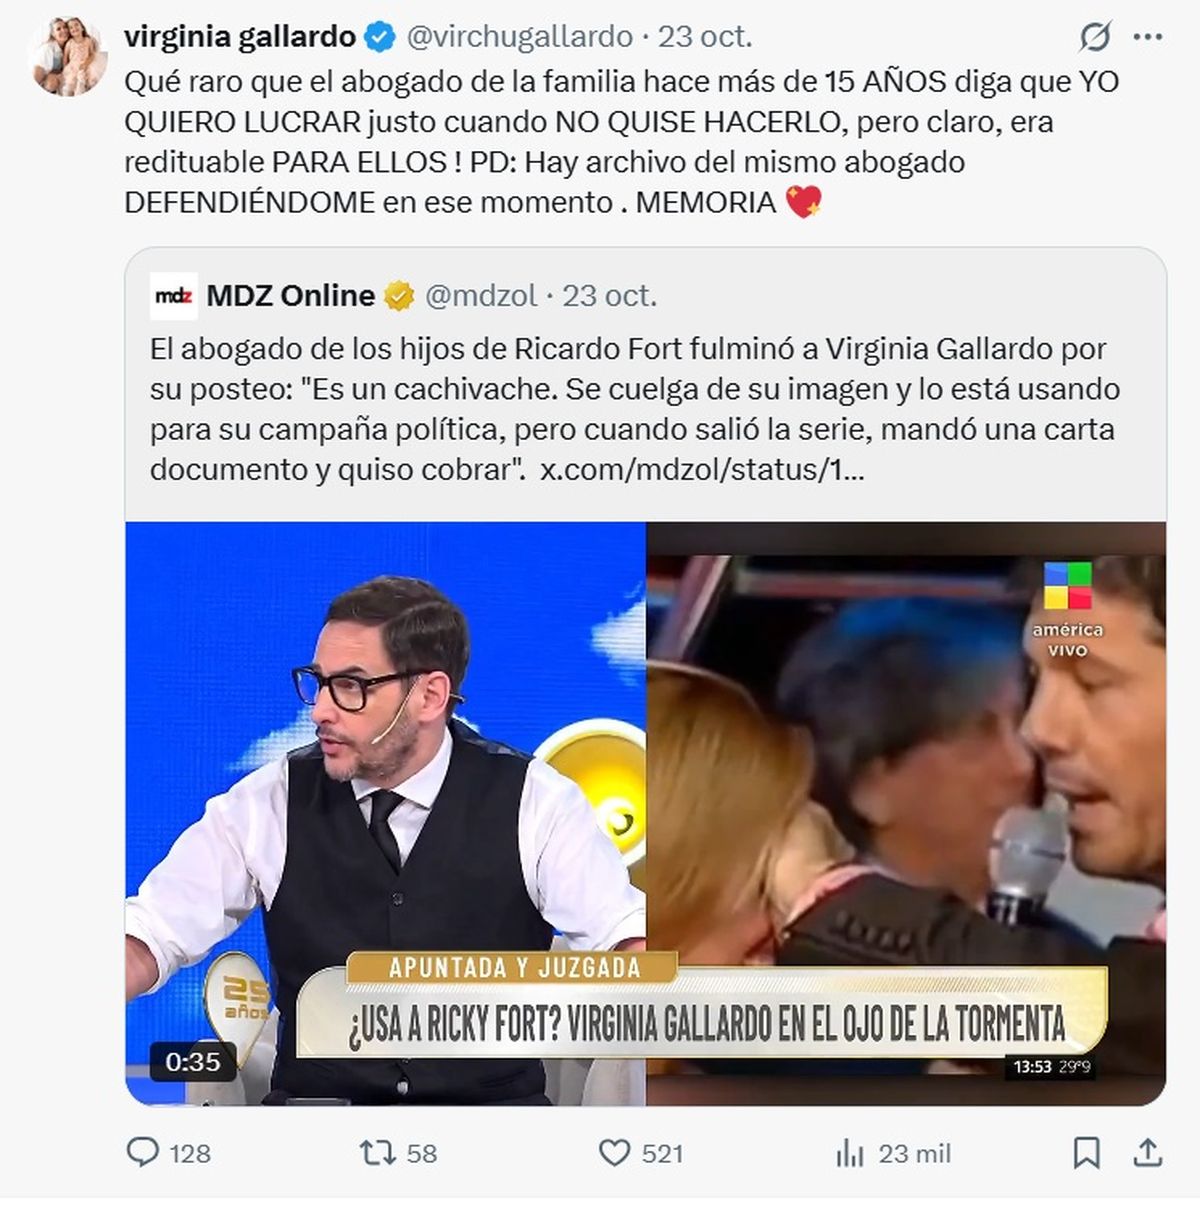Repost this tweet via retweet icon
This screenshot has width=1200, height=1206.
tap(378, 1153)
